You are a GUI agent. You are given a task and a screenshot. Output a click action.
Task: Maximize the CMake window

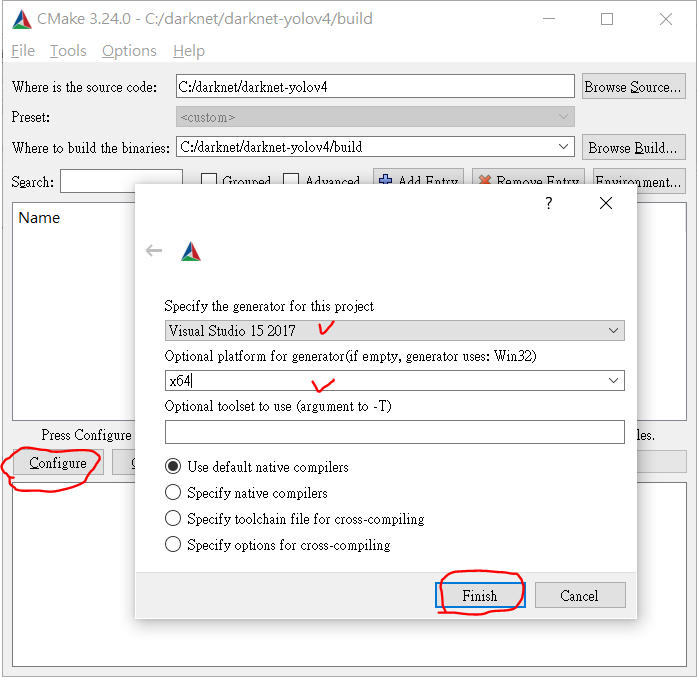pos(607,19)
